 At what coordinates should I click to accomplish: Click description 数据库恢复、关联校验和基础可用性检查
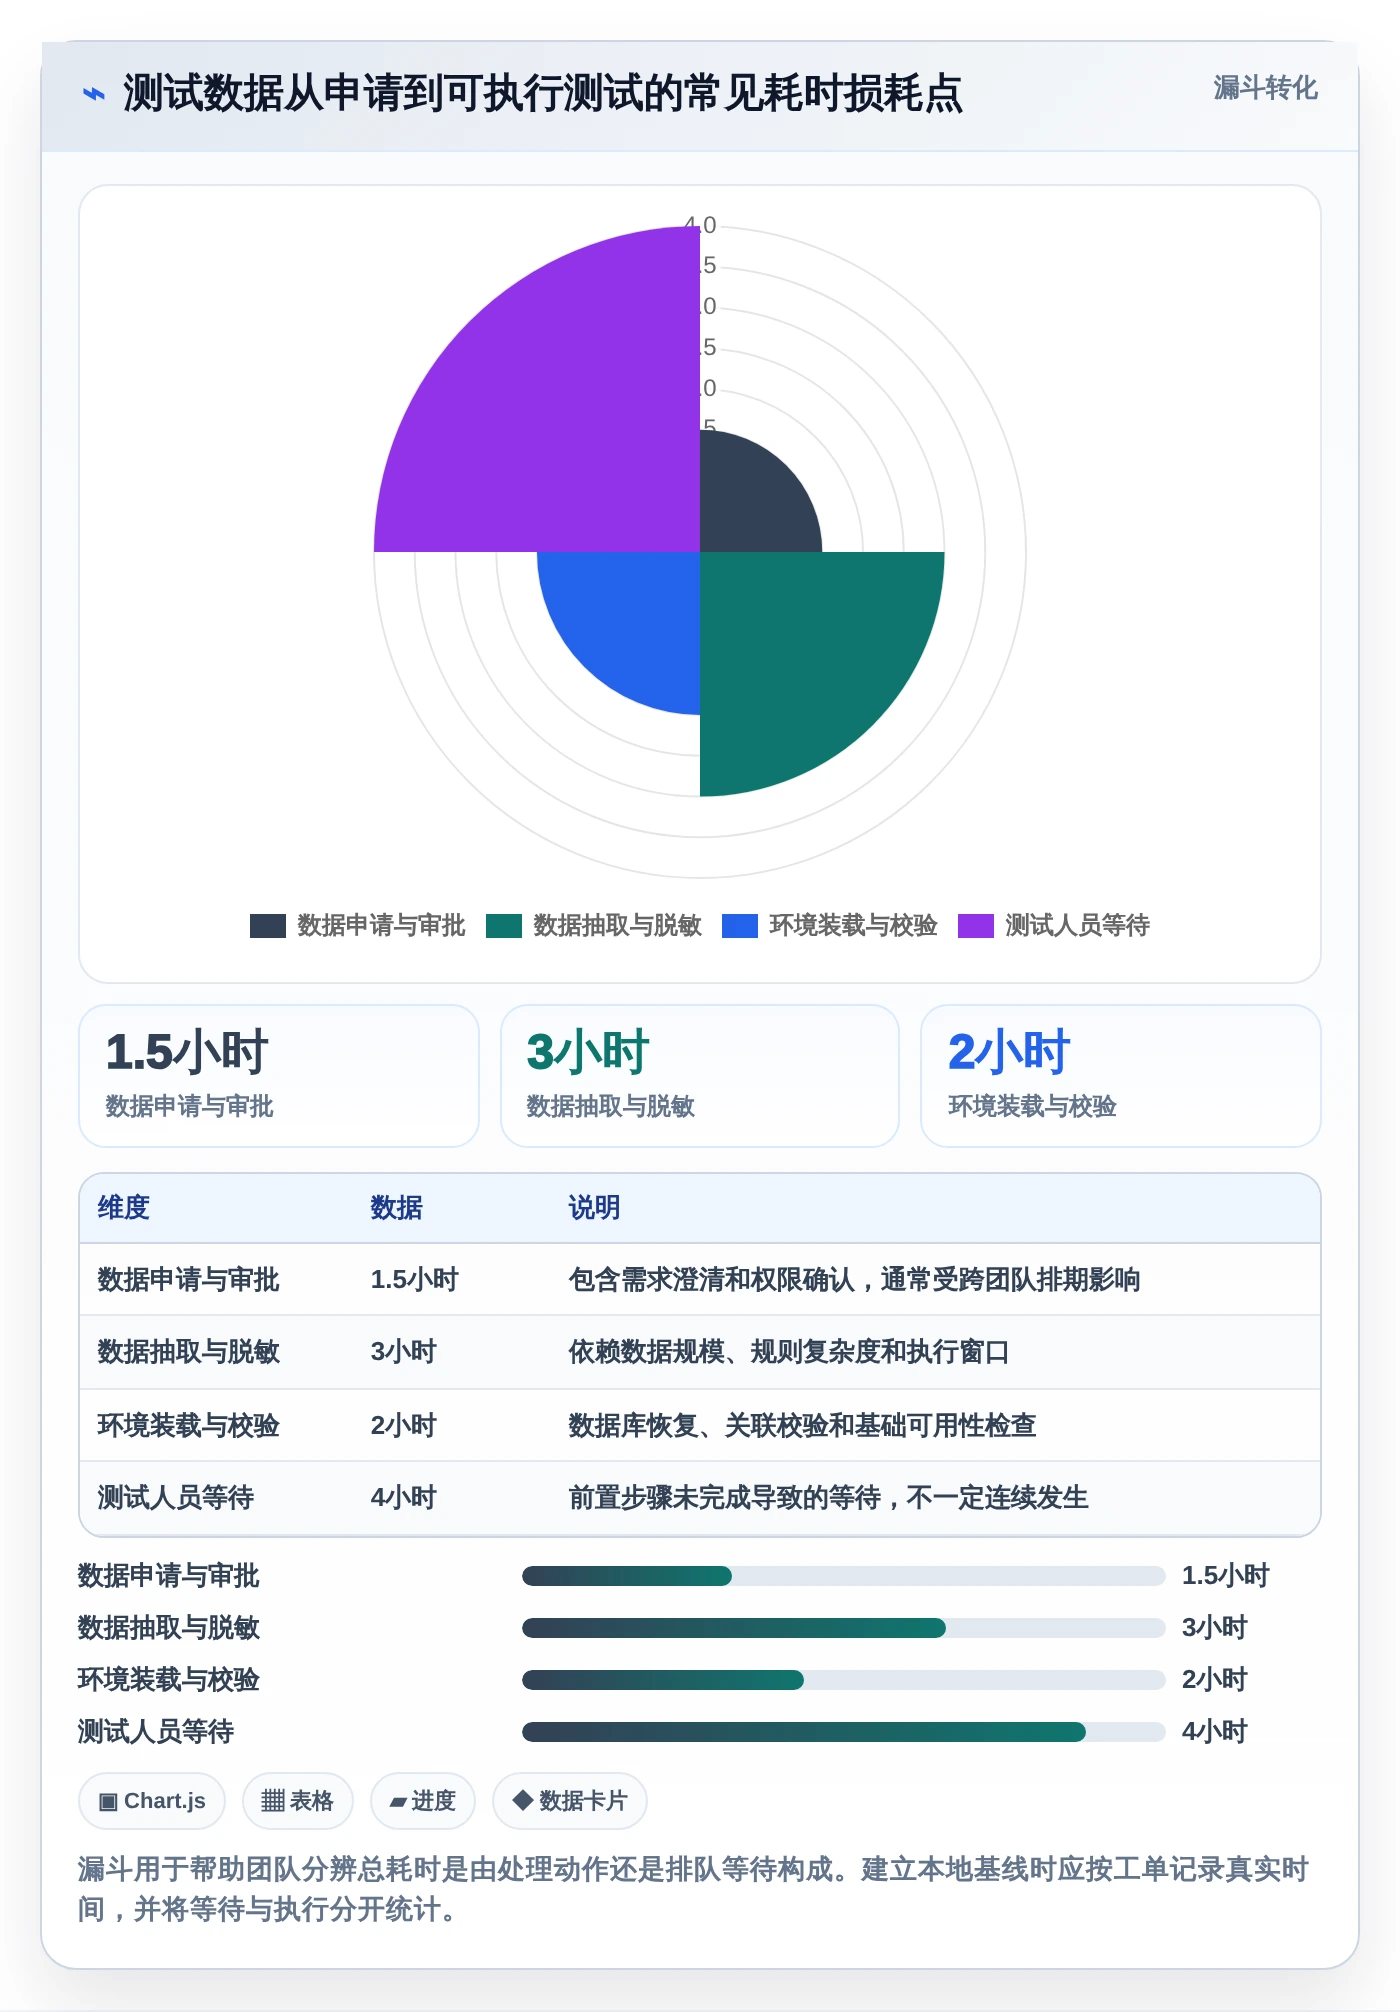click(x=802, y=1426)
